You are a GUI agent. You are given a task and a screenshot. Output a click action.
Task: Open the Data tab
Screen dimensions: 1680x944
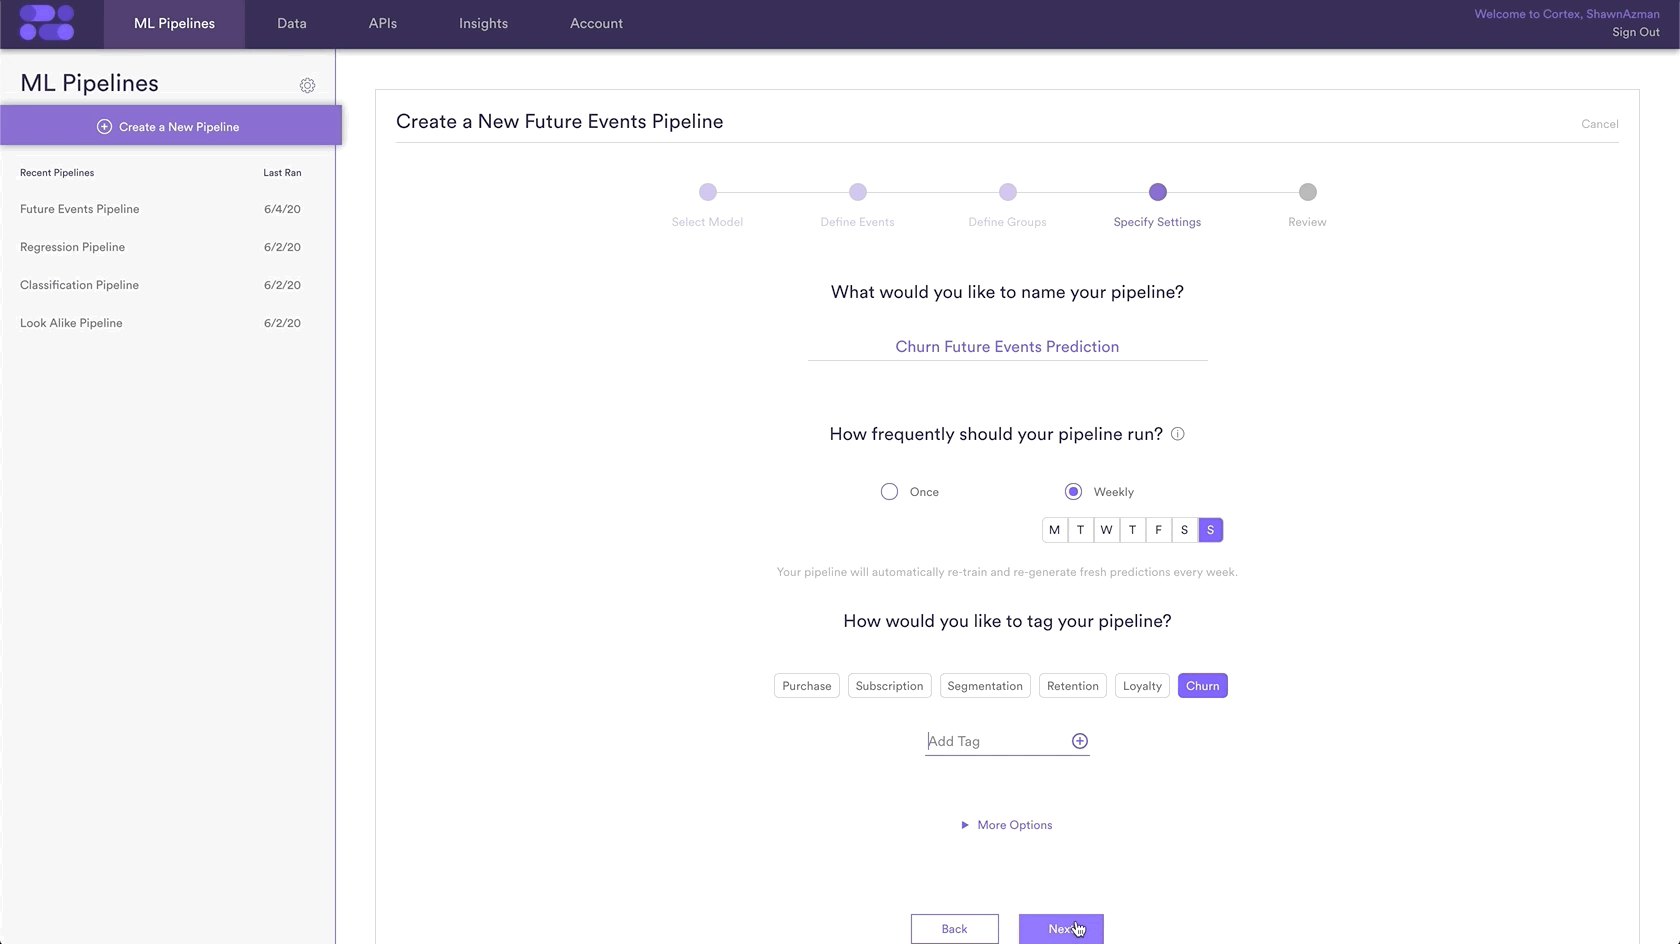(292, 24)
